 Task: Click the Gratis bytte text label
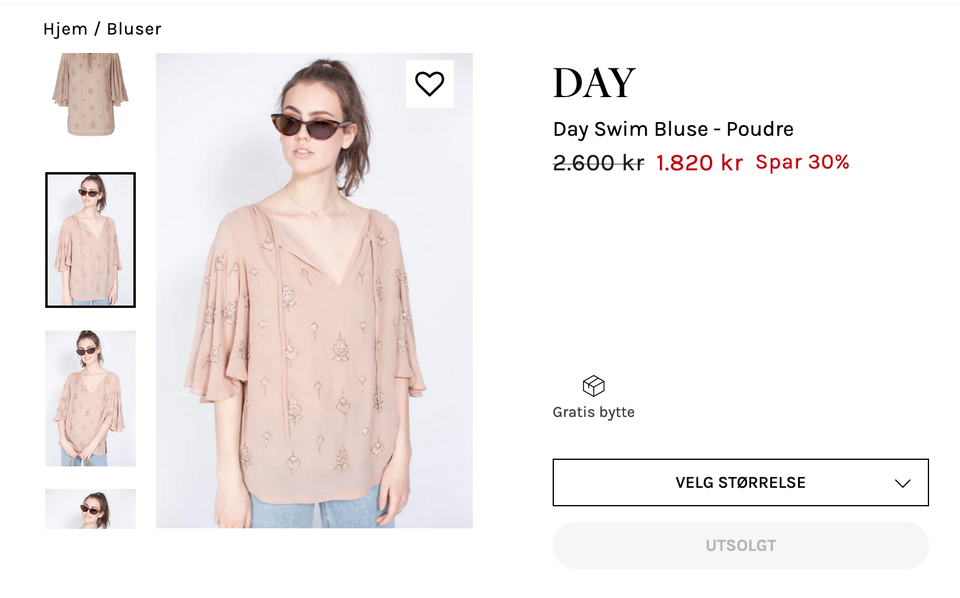pyautogui.click(x=593, y=412)
